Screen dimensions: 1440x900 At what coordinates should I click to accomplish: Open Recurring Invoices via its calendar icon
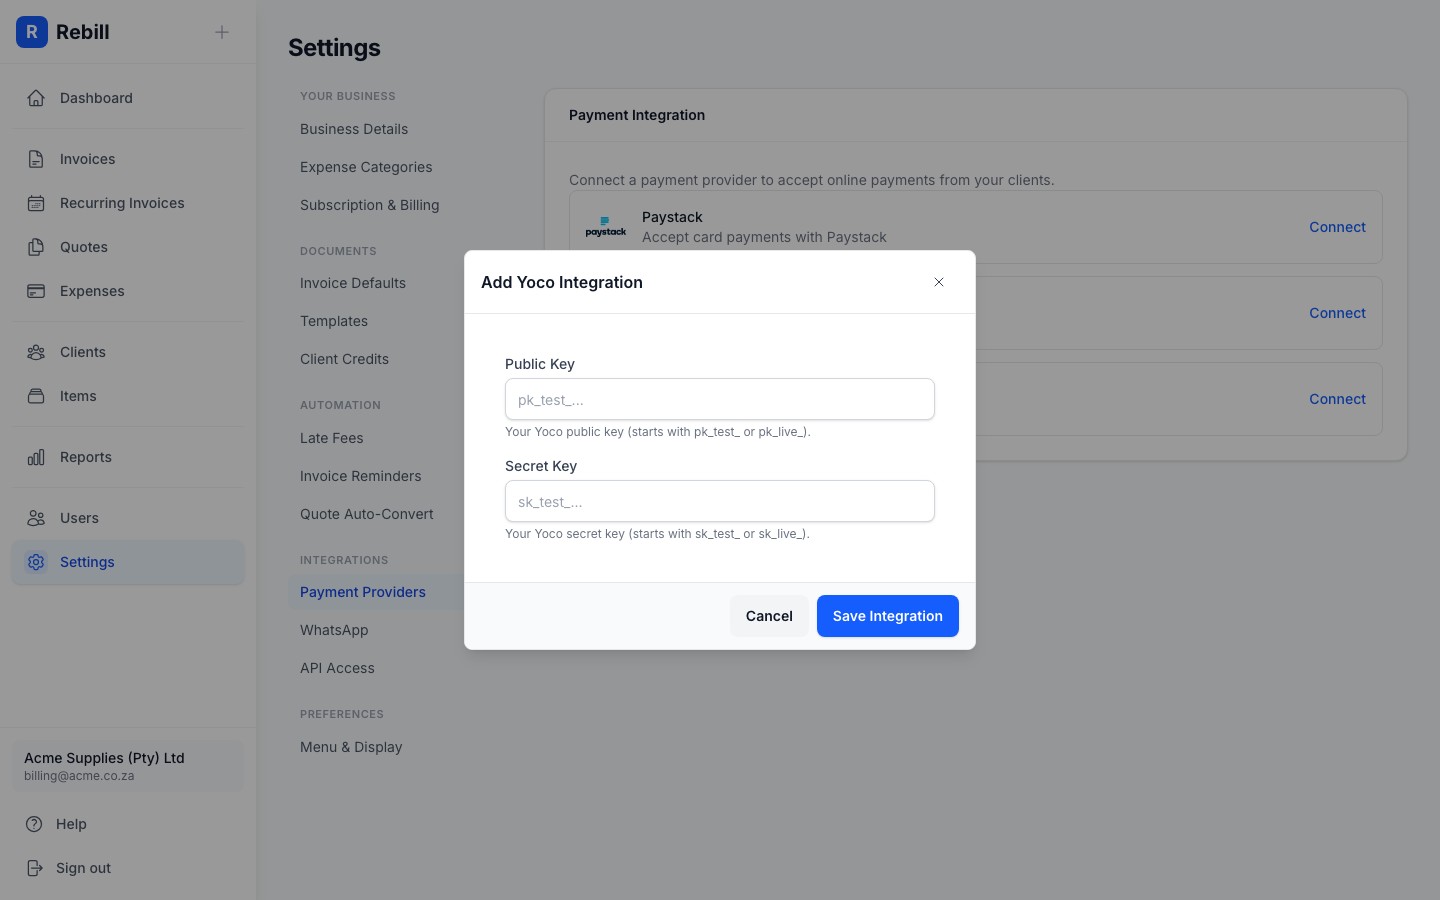[x=36, y=203]
